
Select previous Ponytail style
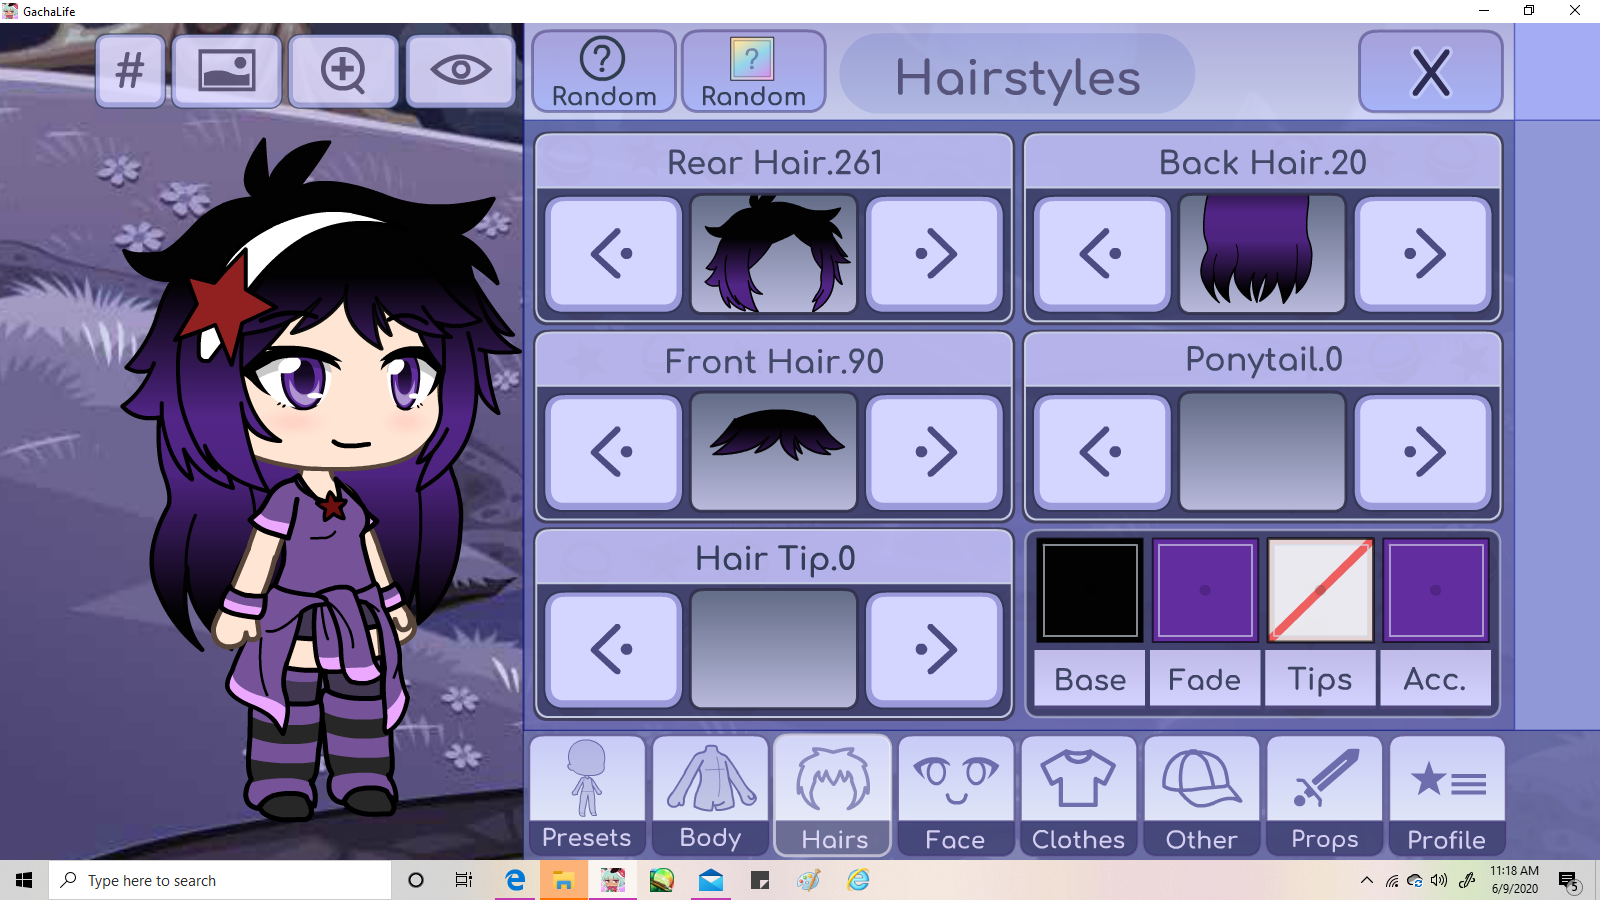(x=1102, y=452)
